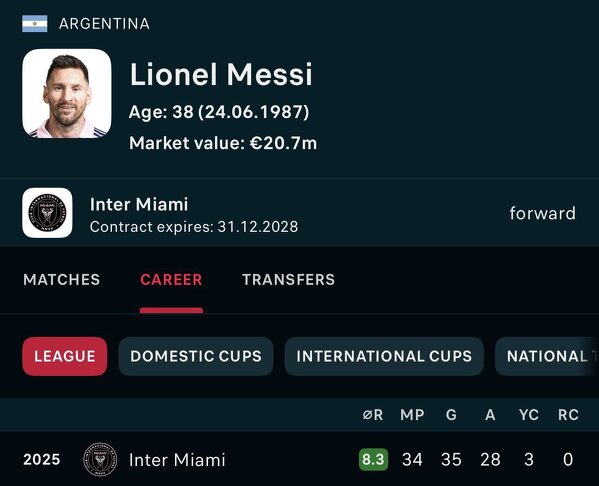Click the ØR average rating column header
This screenshot has width=599, height=486.
373,415
